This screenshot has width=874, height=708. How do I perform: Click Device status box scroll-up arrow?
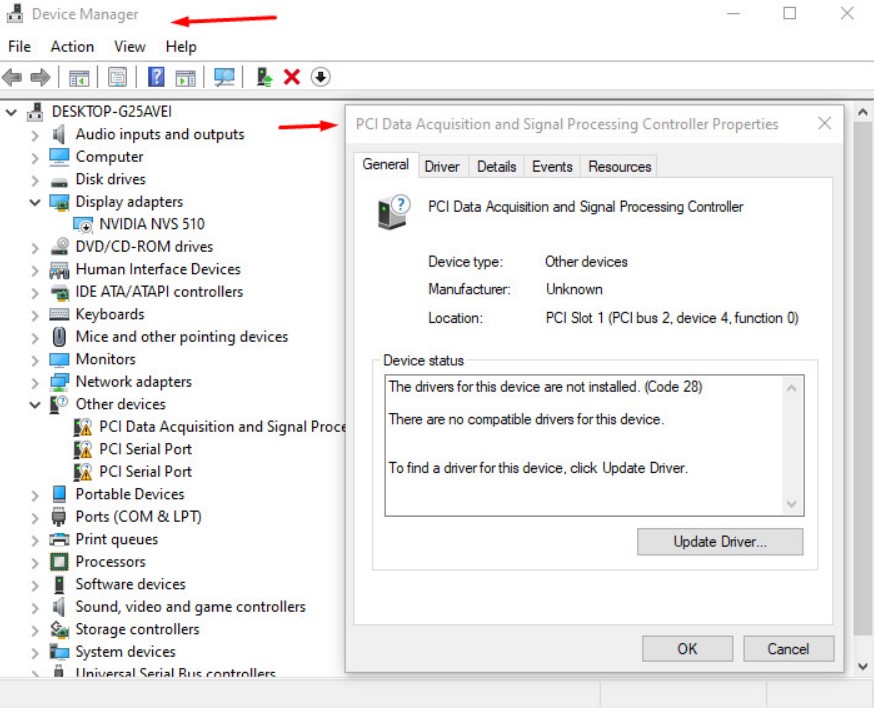(792, 388)
